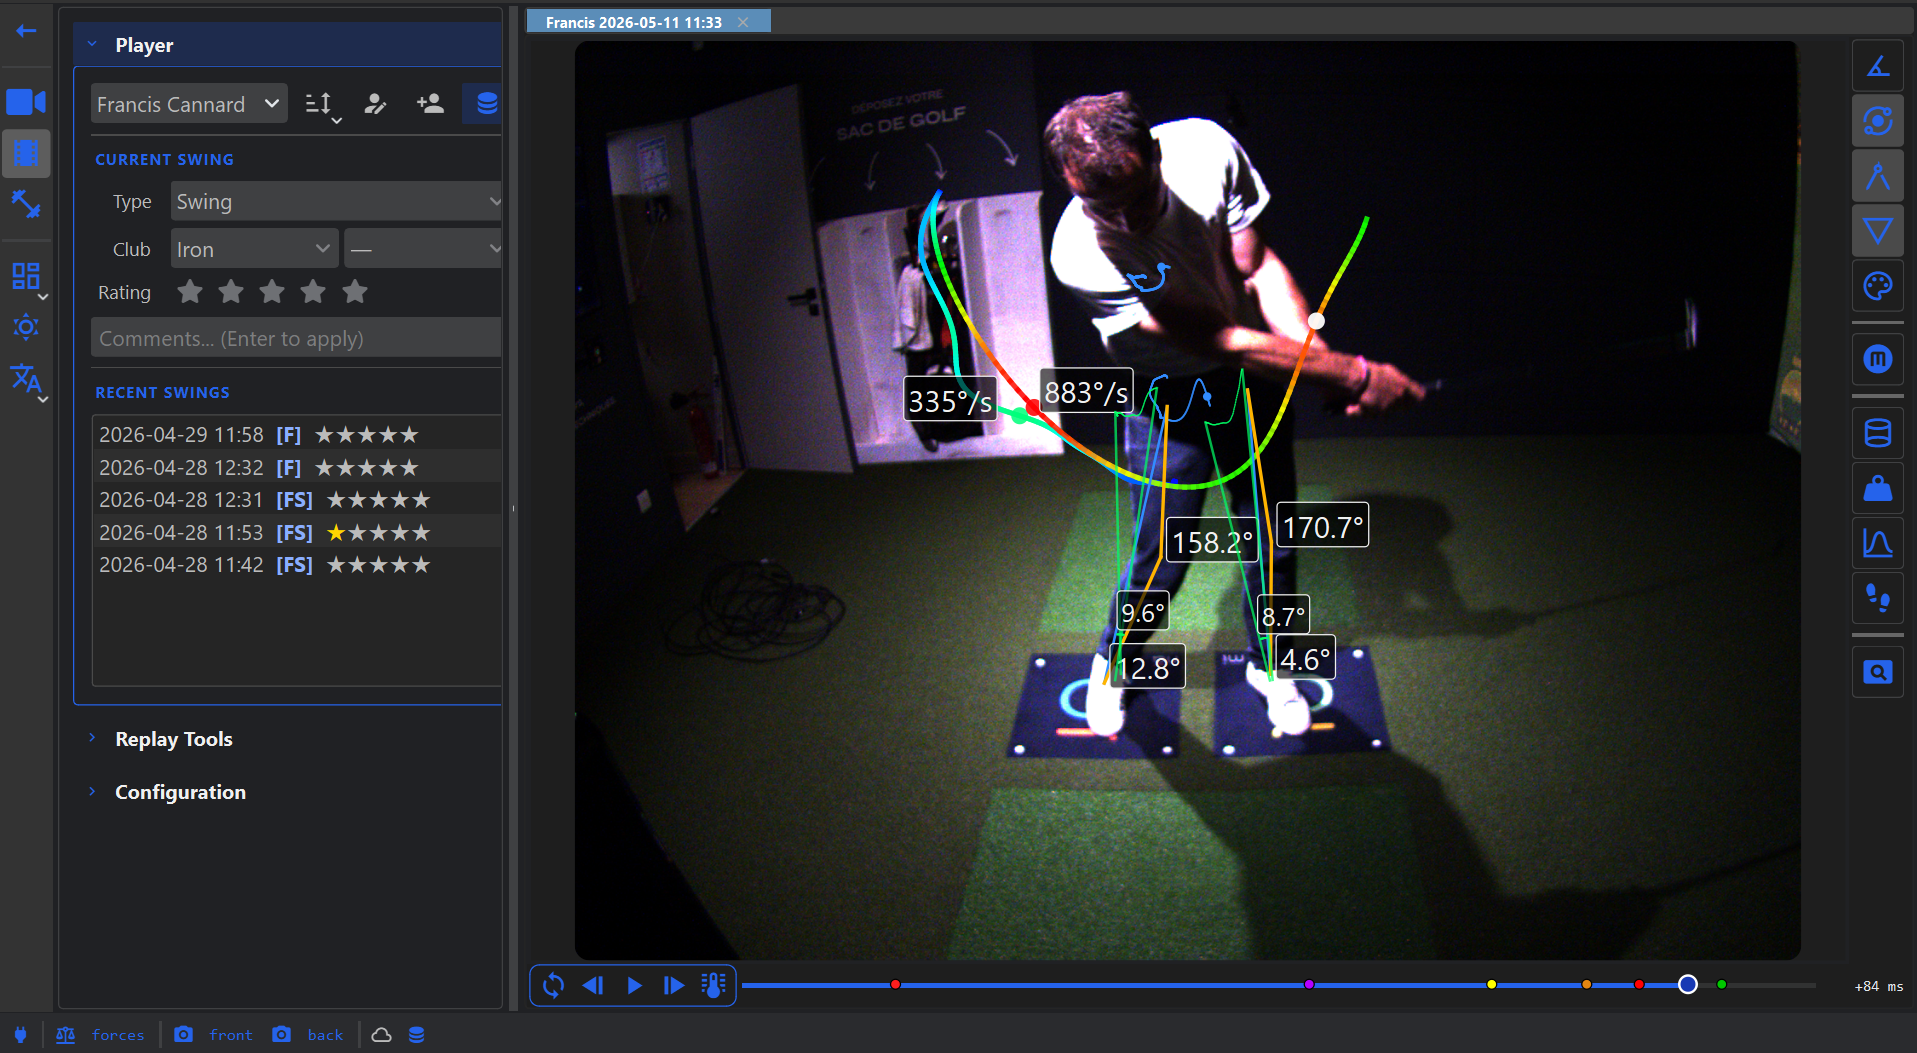Jump to the yellow timeline marker

[x=1491, y=985]
